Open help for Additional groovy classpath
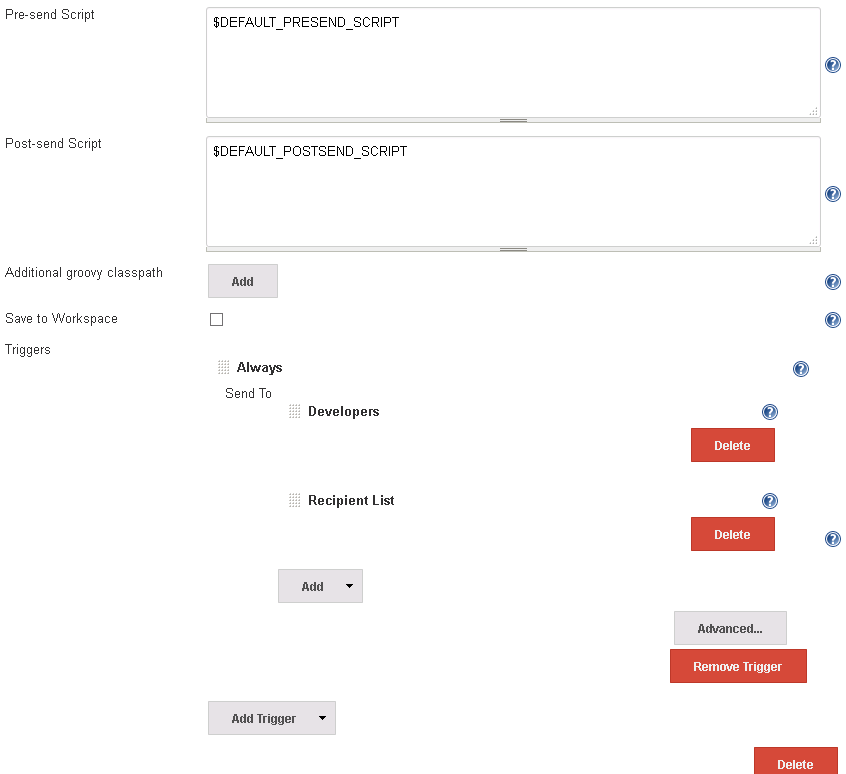Viewport: 846px width, 774px height. 833,282
